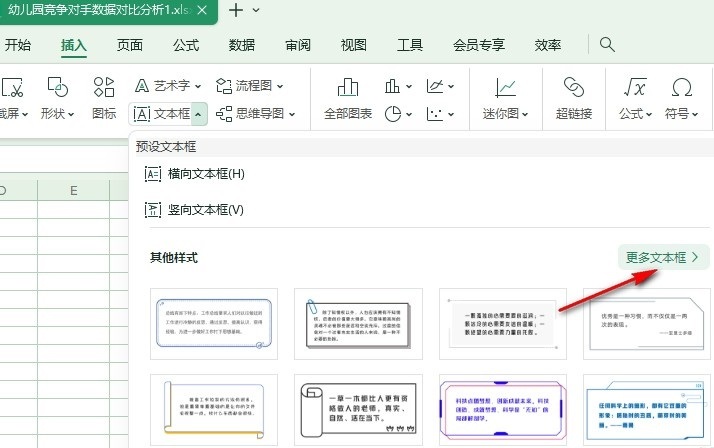This screenshot has width=714, height=448.
Task: Select the yellow scroll paper text box style
Action: (x=214, y=410)
